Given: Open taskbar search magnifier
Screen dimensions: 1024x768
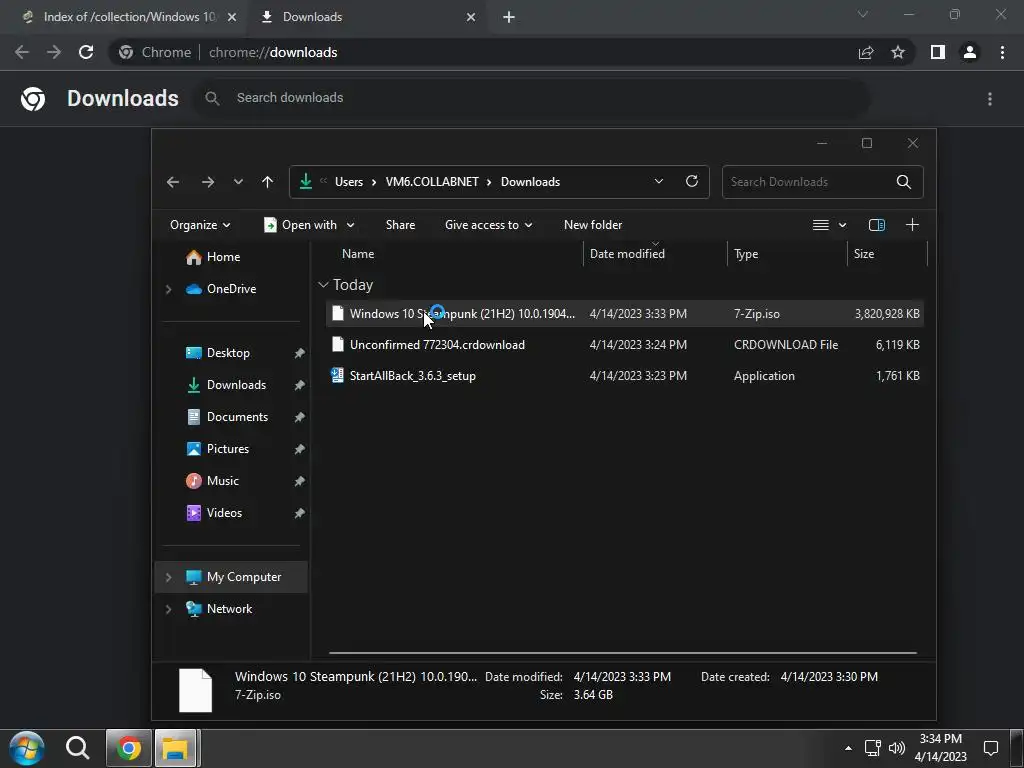Looking at the screenshot, I should [x=77, y=748].
